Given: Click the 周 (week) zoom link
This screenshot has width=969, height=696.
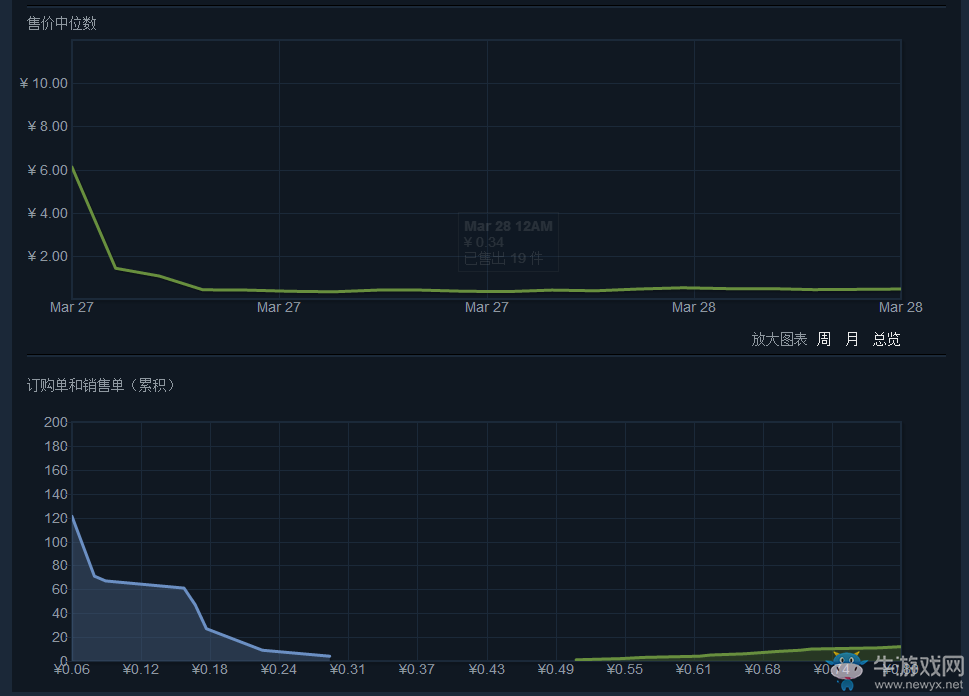Looking at the screenshot, I should click(823, 339).
